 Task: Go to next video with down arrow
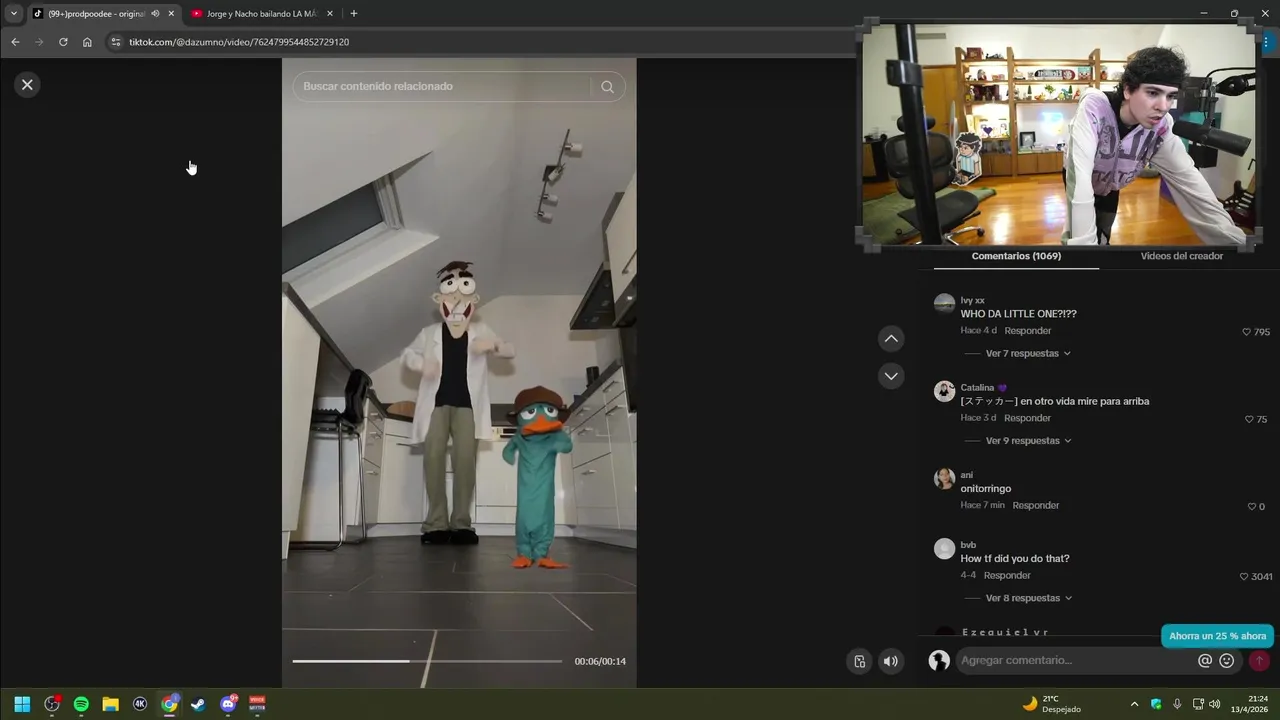891,376
